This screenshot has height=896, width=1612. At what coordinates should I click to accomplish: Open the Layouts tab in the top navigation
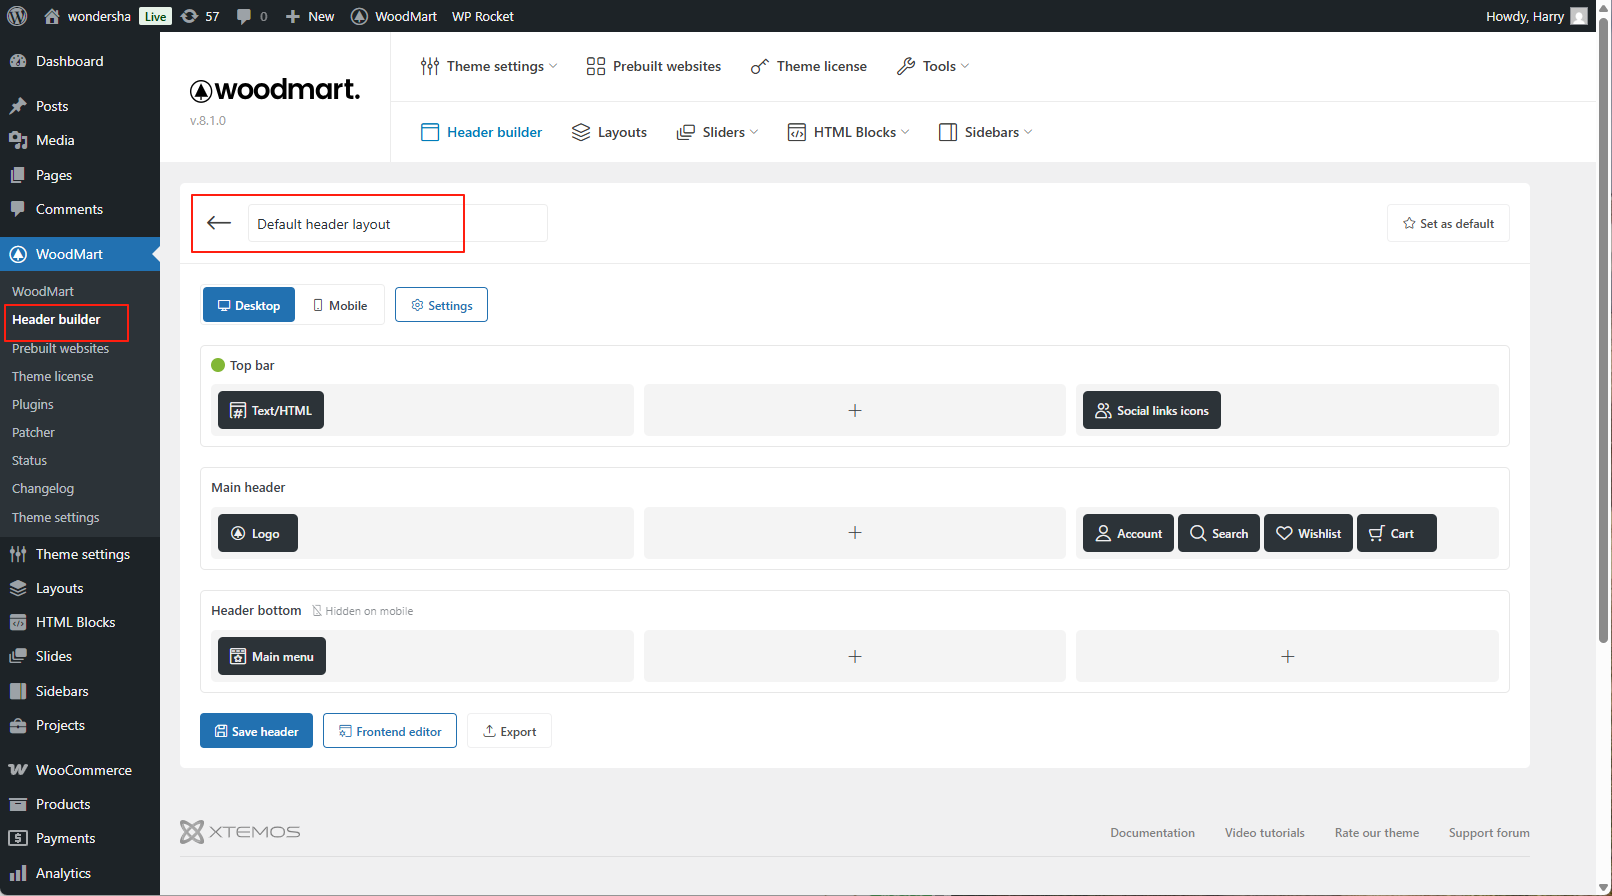coord(609,132)
